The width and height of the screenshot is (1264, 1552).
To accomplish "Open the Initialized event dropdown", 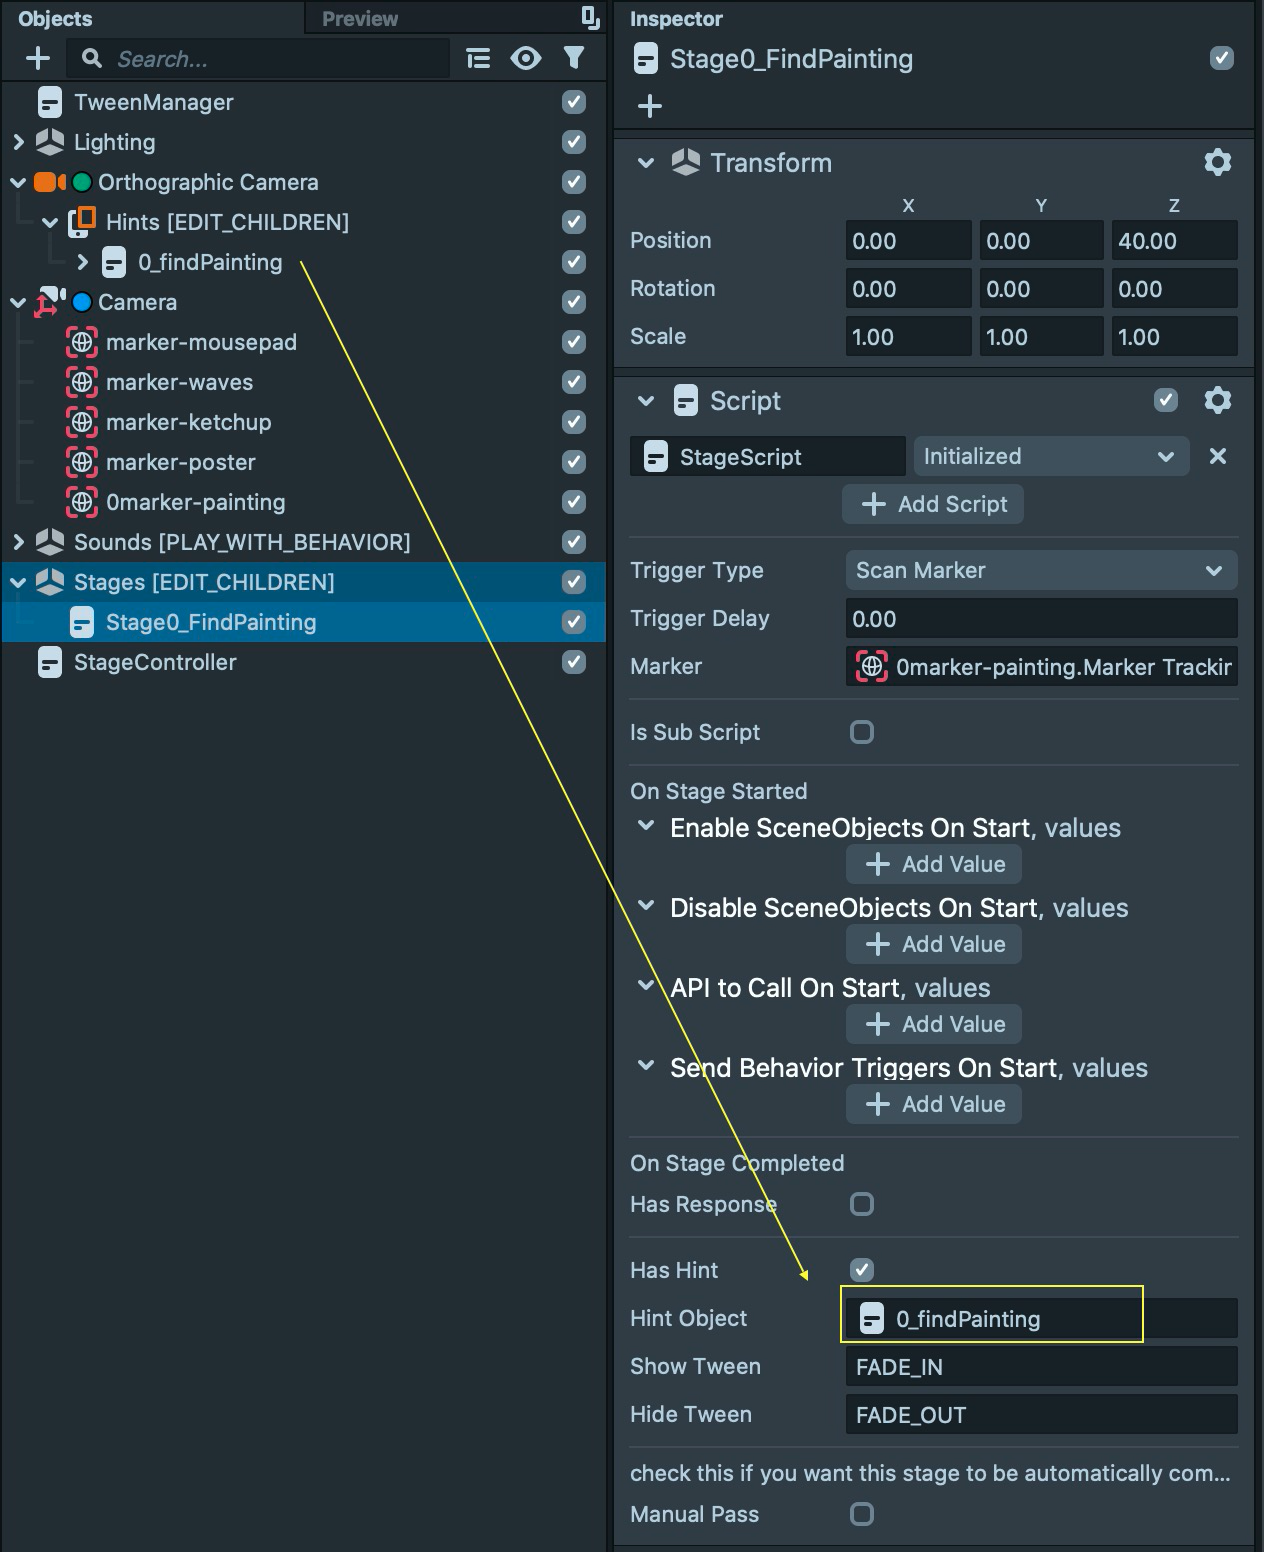I will 1051,456.
